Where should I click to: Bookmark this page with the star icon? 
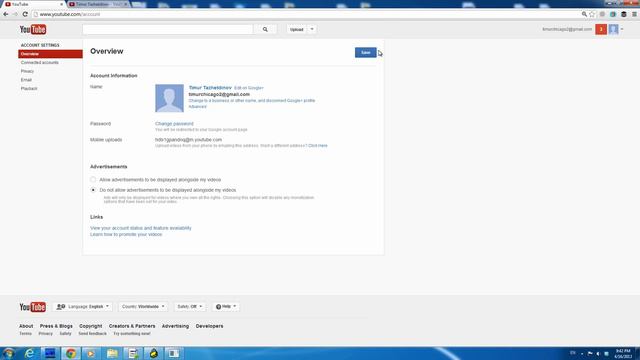592,14
